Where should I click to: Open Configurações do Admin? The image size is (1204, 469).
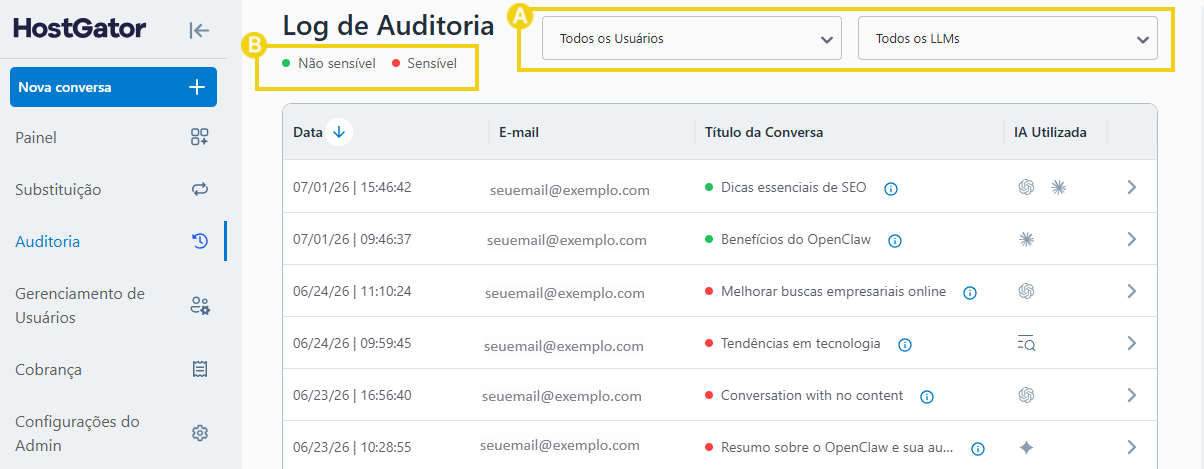(x=77, y=433)
